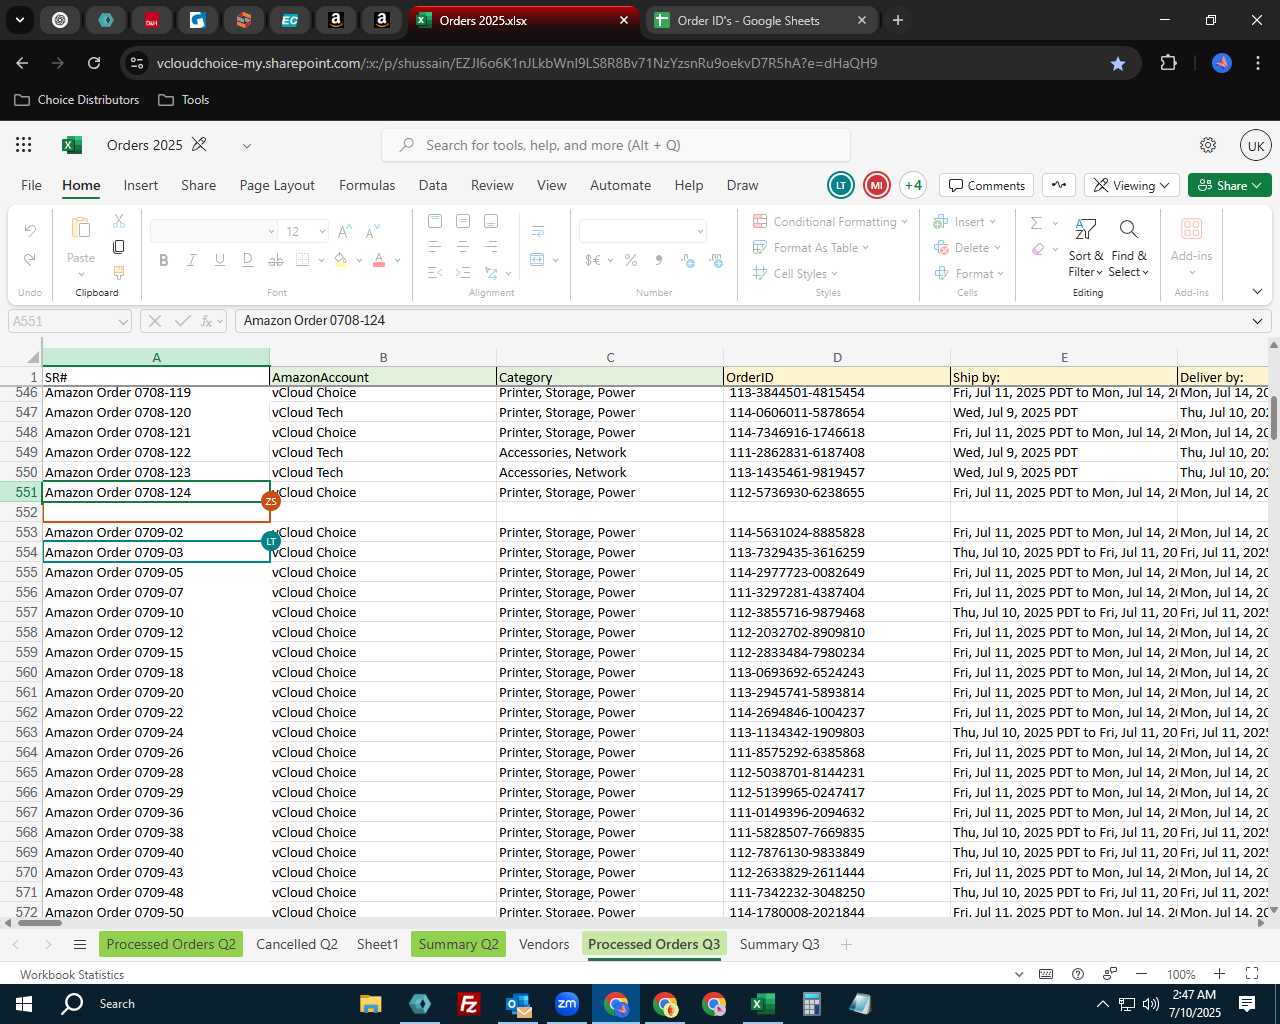Viewport: 1280px width, 1024px height.
Task: Open Calculator from the Windows taskbar
Action: (811, 1004)
